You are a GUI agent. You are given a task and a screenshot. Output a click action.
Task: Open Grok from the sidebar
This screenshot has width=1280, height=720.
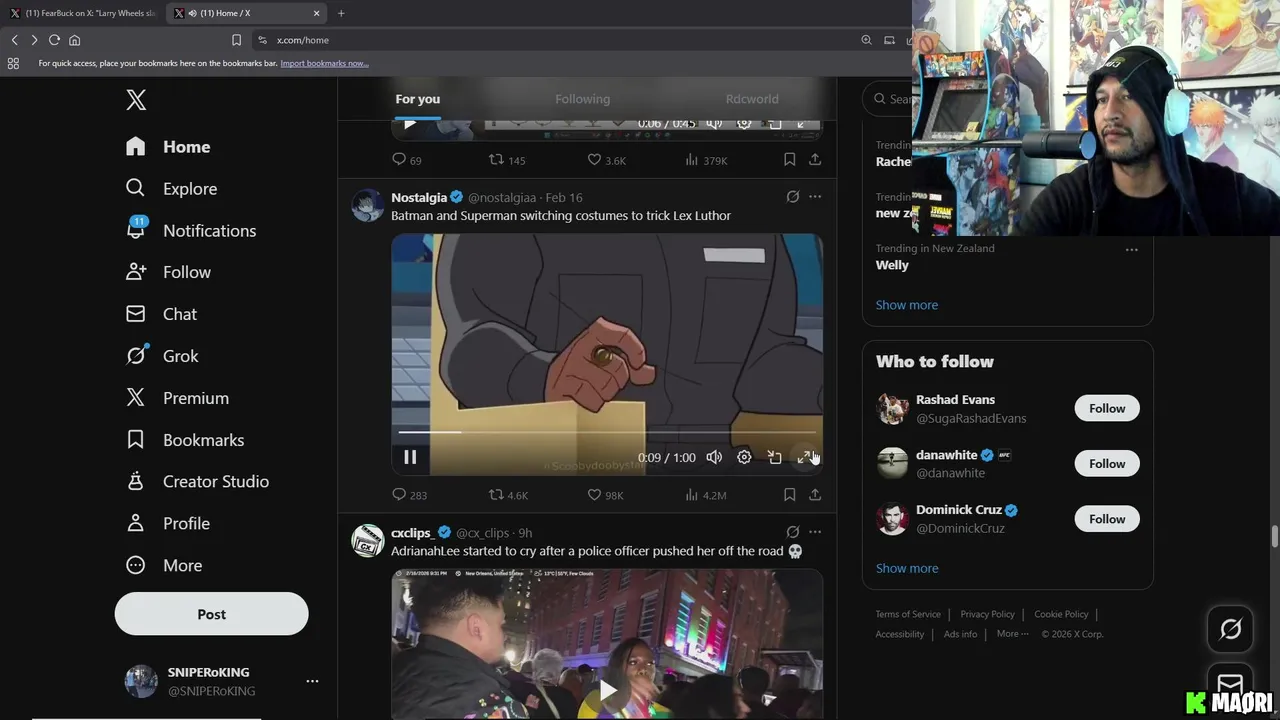[162, 356]
